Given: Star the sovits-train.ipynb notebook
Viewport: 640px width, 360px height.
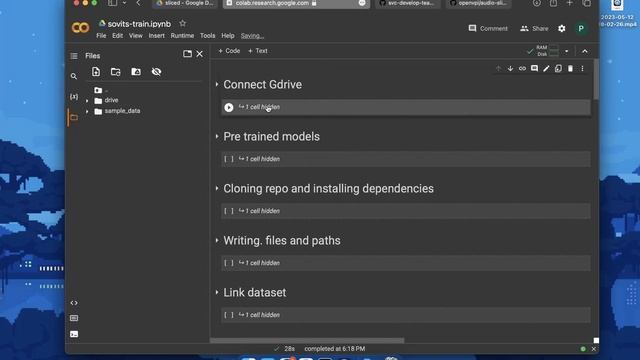Looking at the screenshot, I should 182,23.
